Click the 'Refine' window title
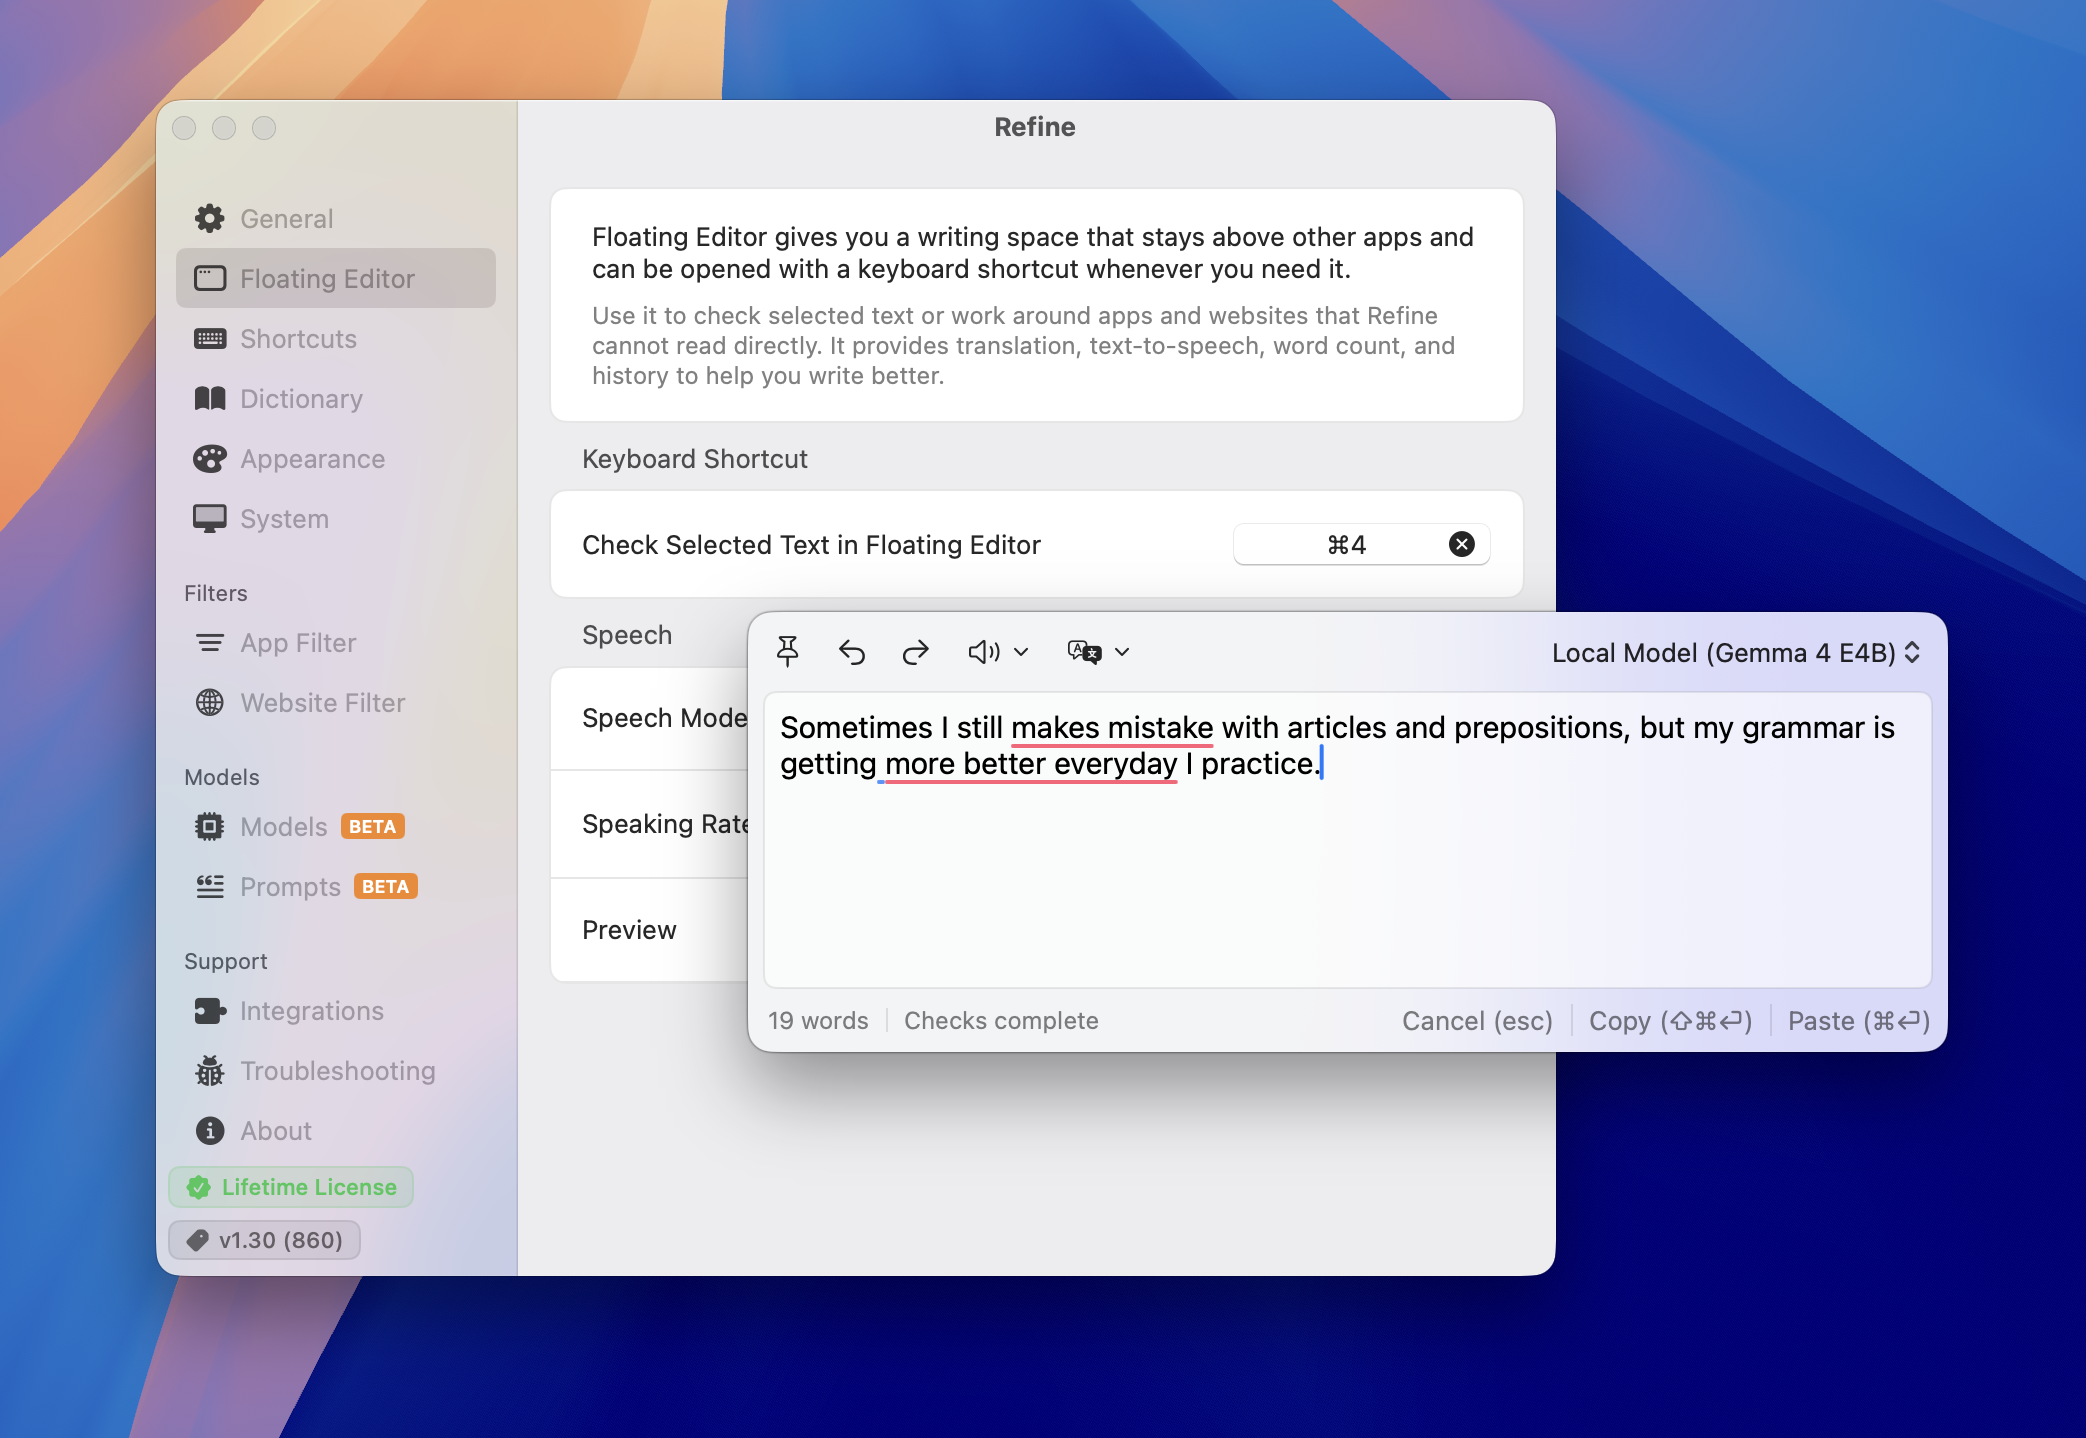 click(x=1035, y=127)
